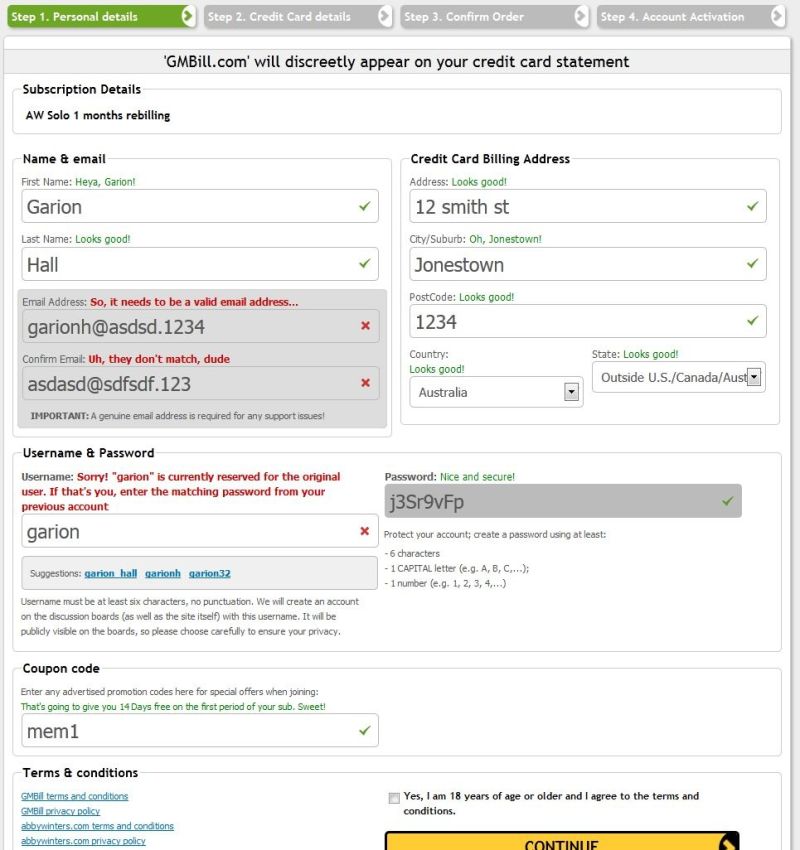Click red X in Username field
Viewport: 800px width, 850px height.
click(365, 531)
